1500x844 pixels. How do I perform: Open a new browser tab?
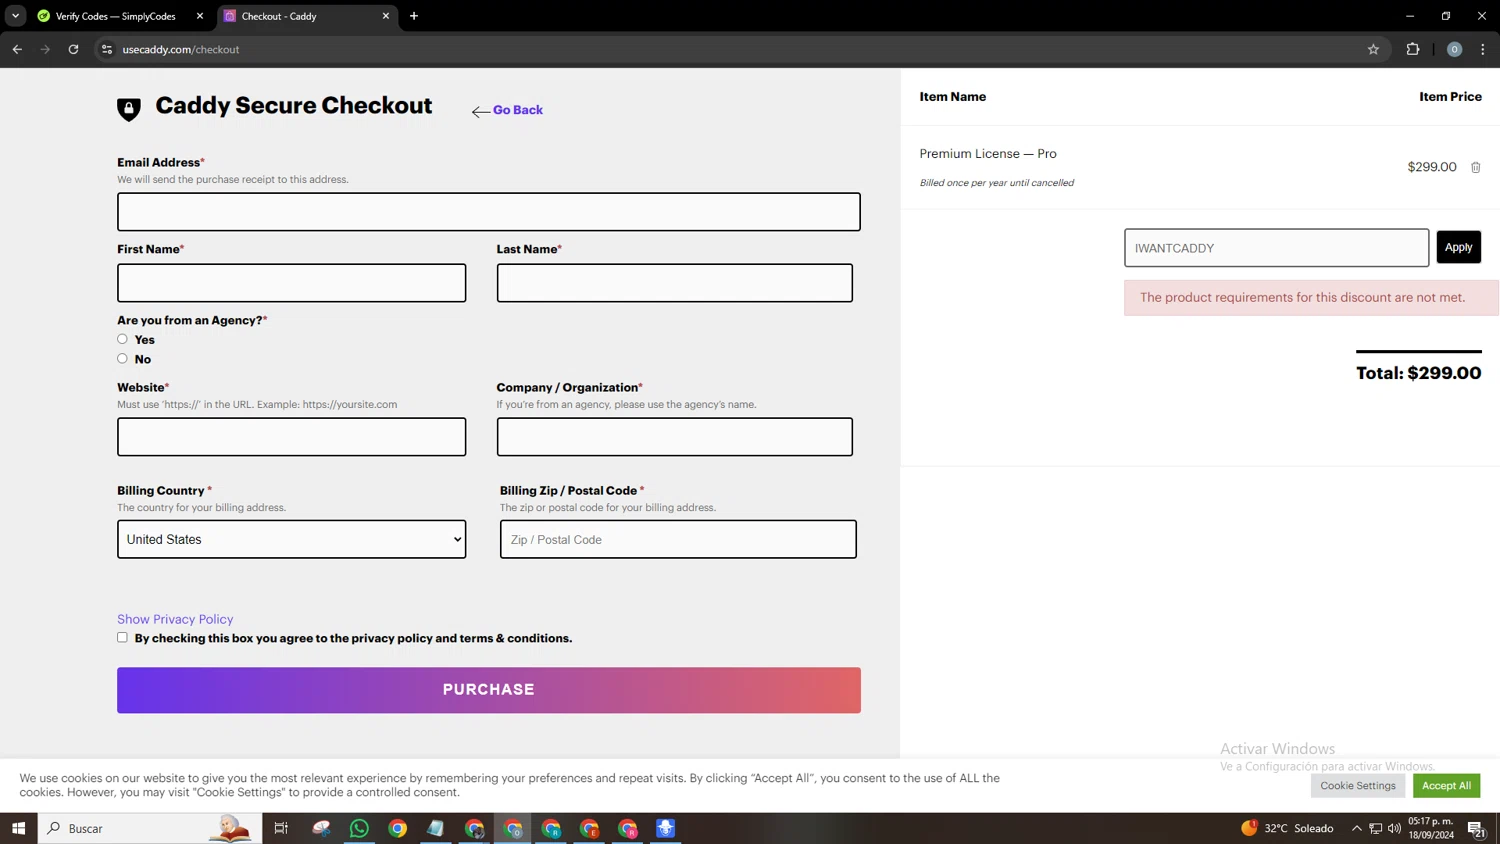pyautogui.click(x=414, y=16)
